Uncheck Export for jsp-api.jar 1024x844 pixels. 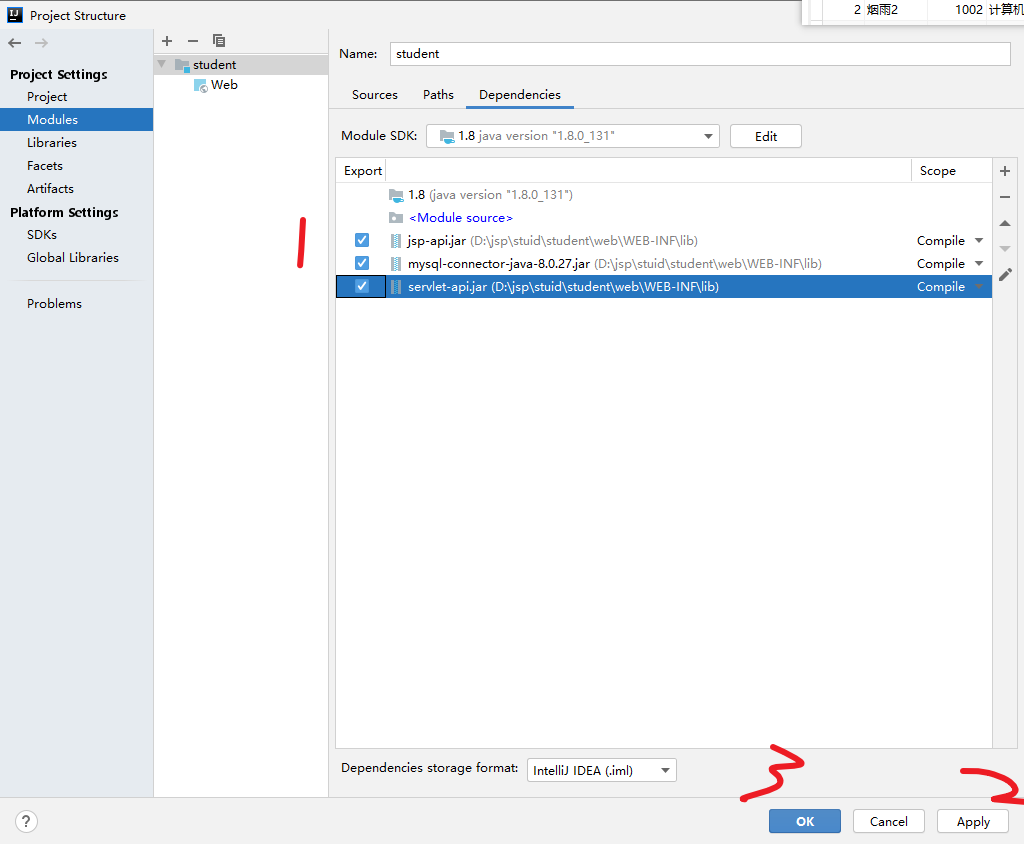point(362,240)
